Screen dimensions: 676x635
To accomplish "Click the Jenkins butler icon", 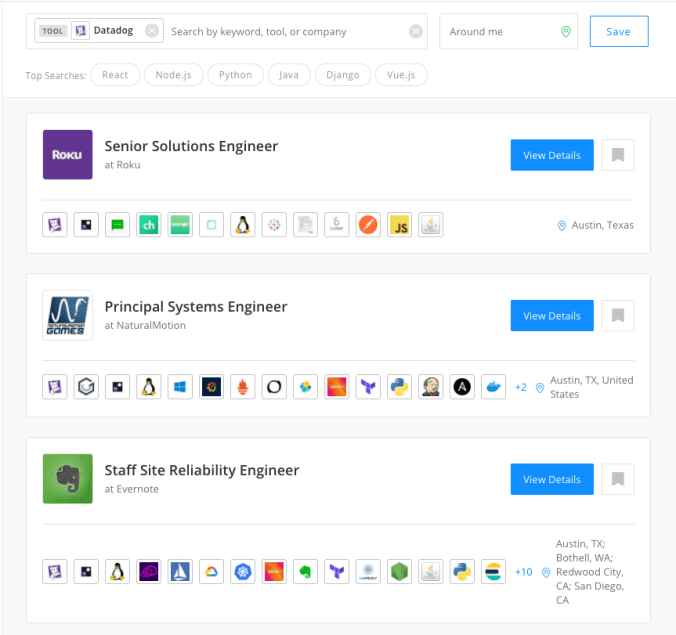I will (431, 387).
